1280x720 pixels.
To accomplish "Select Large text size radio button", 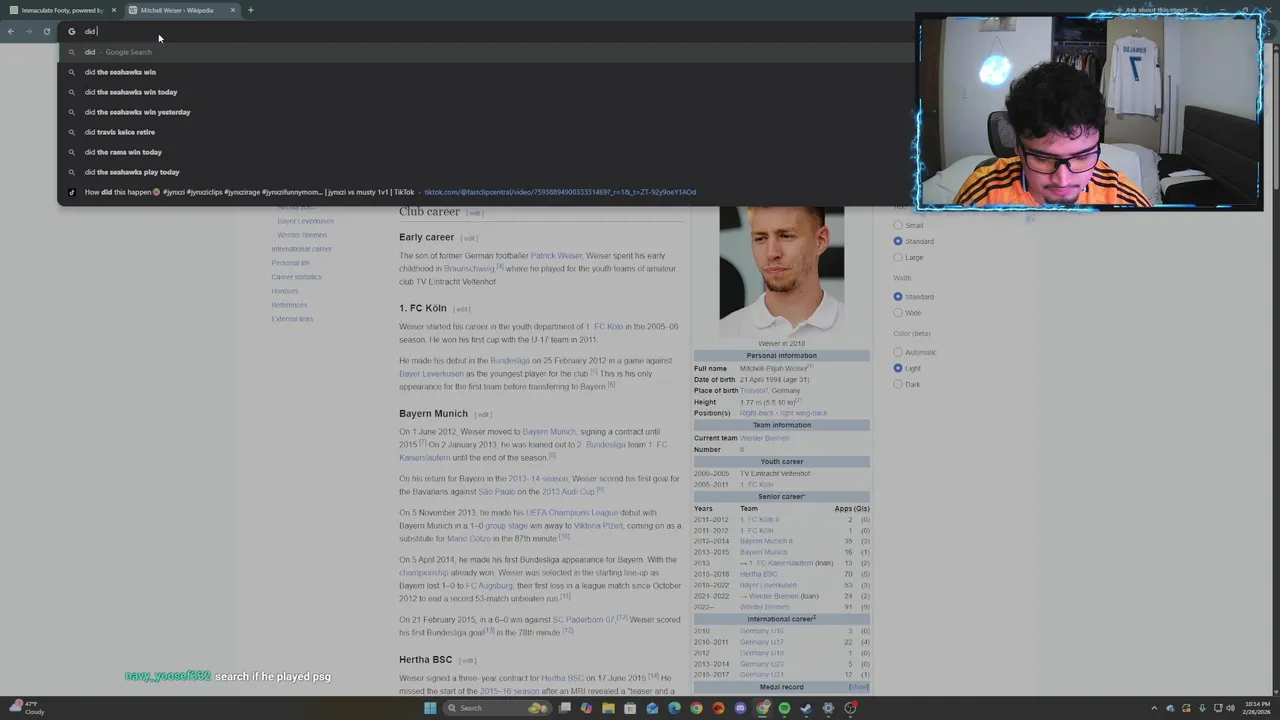I will (898, 257).
